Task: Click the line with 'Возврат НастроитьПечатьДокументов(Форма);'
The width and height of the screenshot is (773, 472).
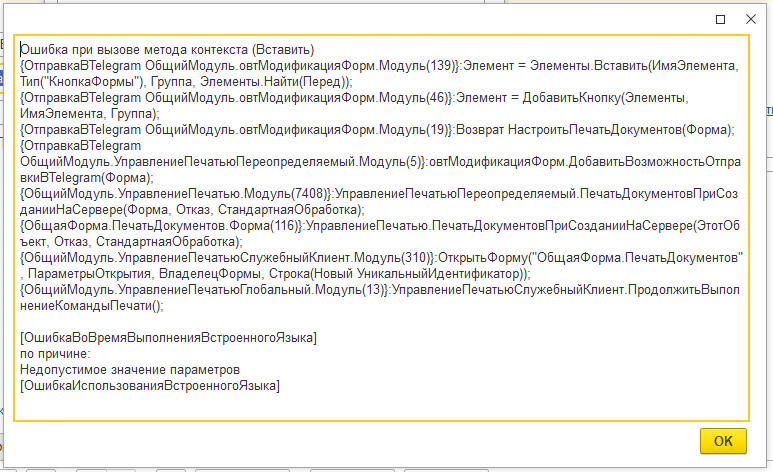Action: (x=377, y=130)
